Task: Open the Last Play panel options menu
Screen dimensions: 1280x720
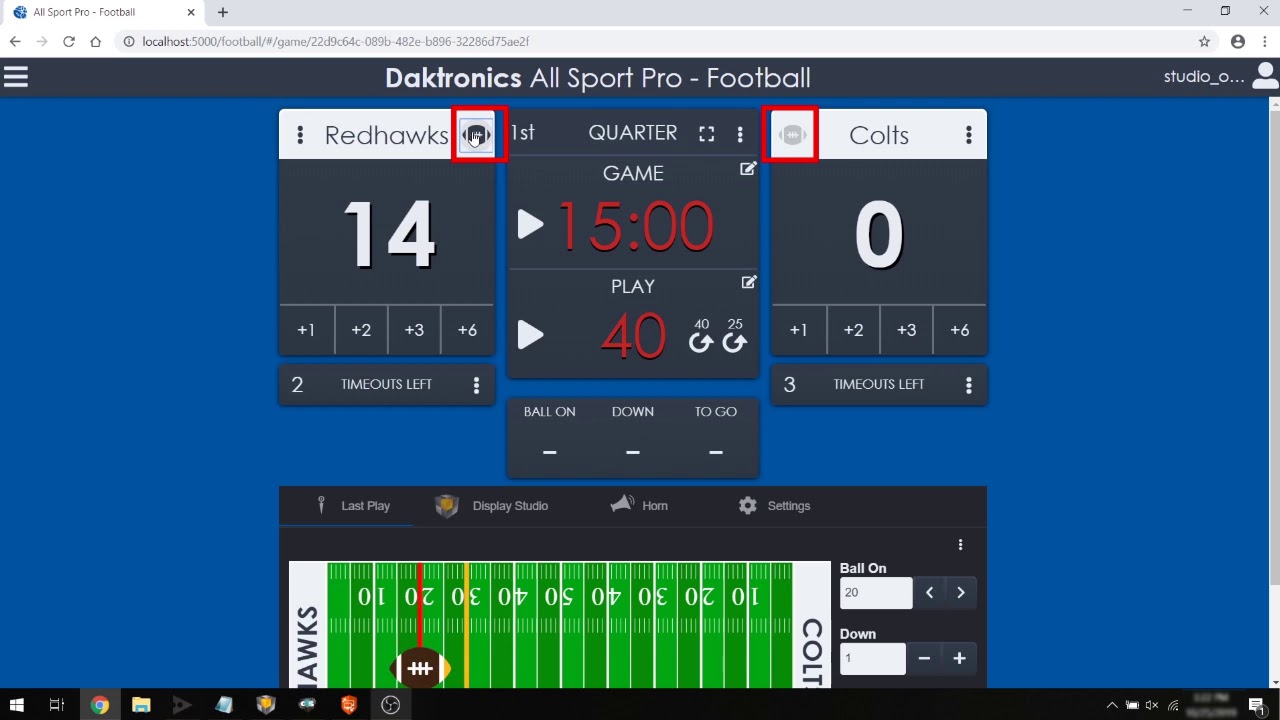Action: [x=960, y=545]
